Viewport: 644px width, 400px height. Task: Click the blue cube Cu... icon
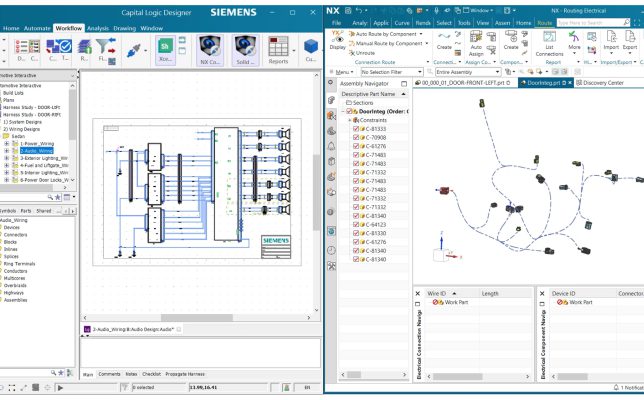(x=310, y=49)
